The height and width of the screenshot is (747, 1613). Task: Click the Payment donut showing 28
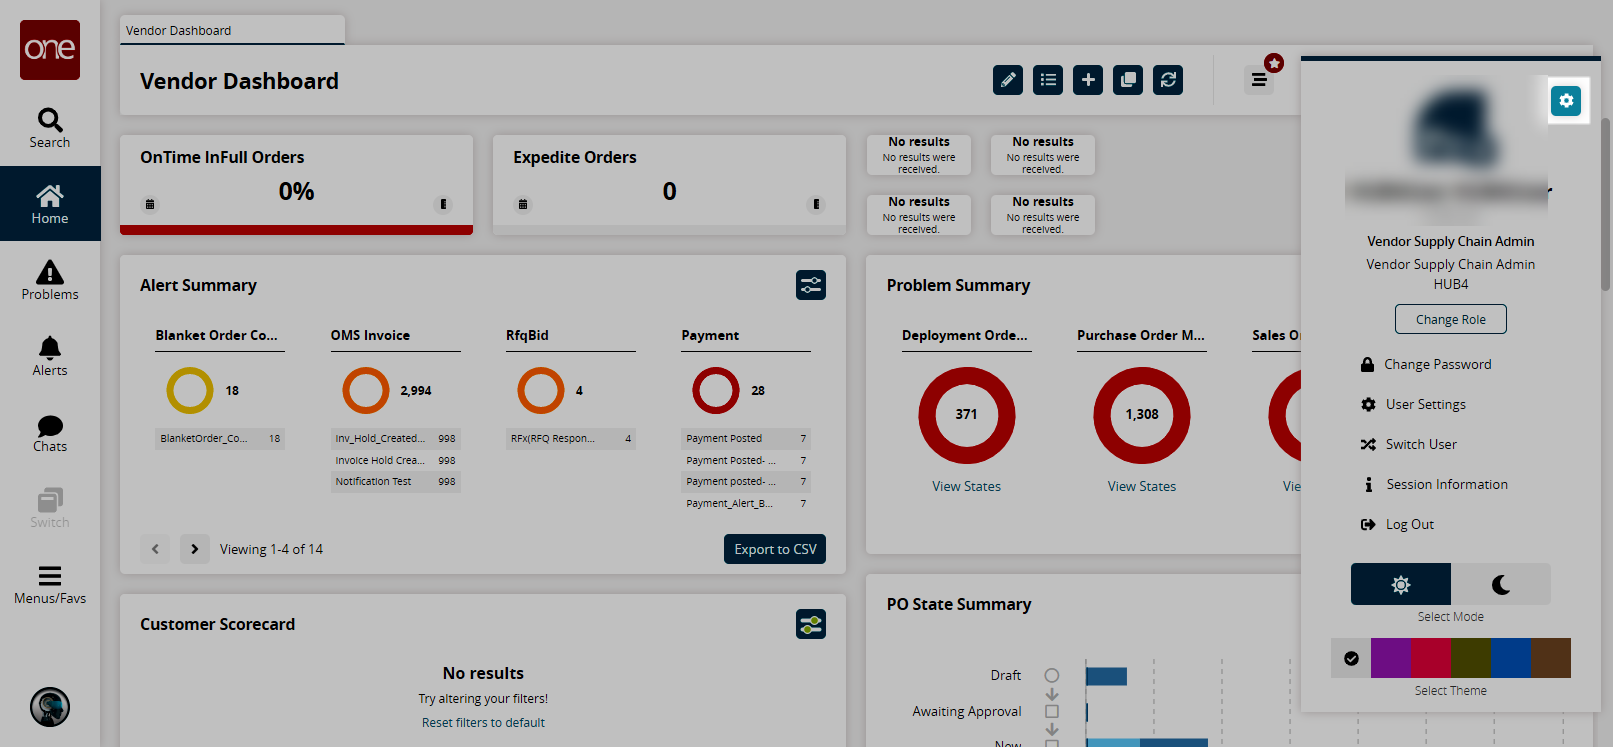click(716, 391)
